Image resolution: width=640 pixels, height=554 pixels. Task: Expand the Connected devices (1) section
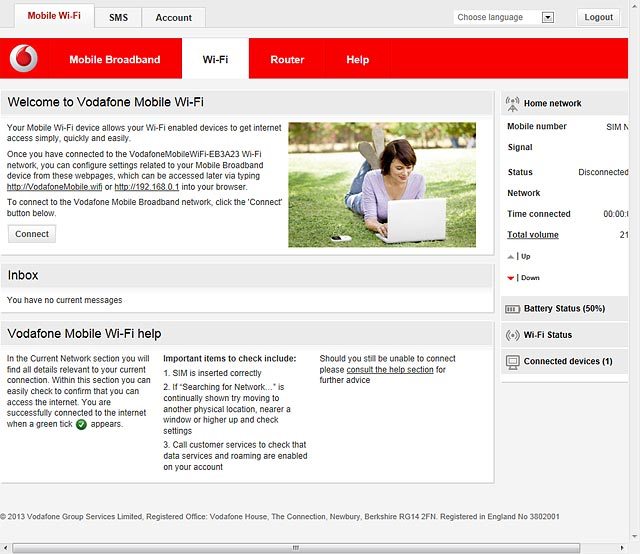[564, 362]
